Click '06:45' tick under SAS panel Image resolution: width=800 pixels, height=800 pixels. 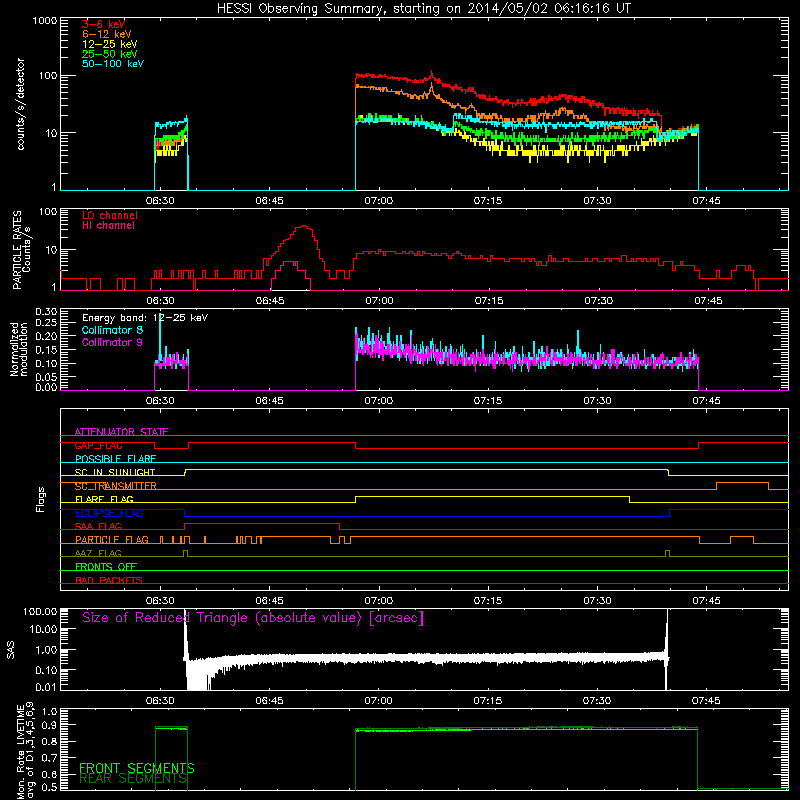pyautogui.click(x=269, y=701)
